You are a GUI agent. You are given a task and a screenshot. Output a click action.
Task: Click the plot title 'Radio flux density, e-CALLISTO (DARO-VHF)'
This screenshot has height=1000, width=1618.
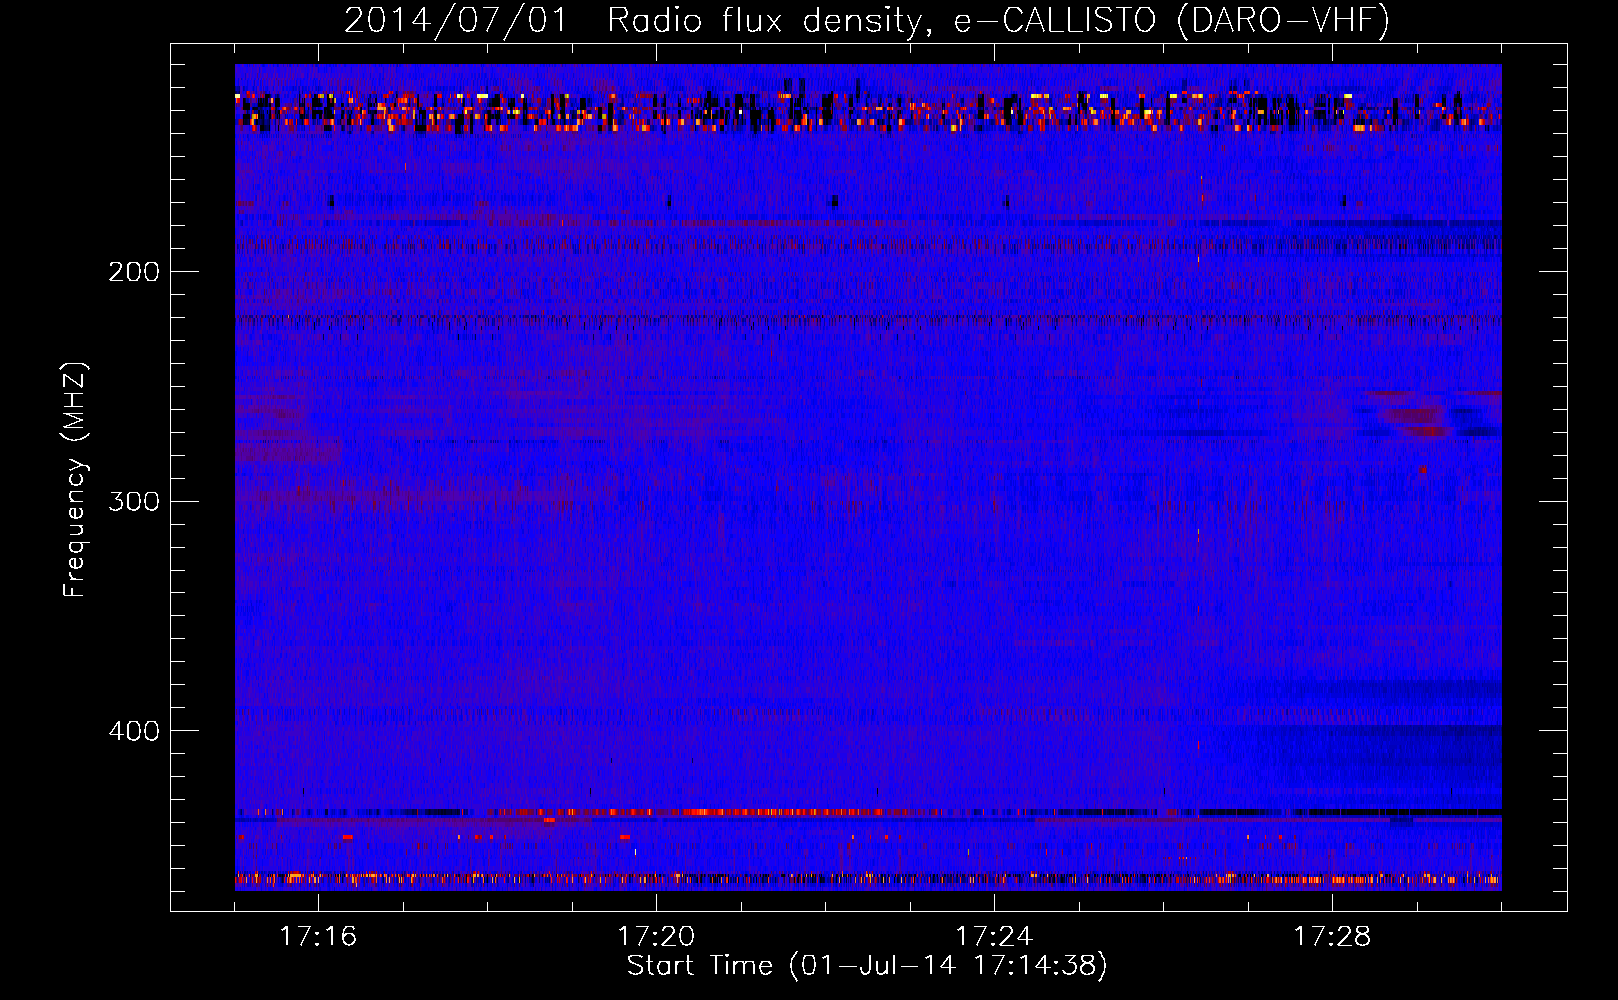(x=998, y=21)
